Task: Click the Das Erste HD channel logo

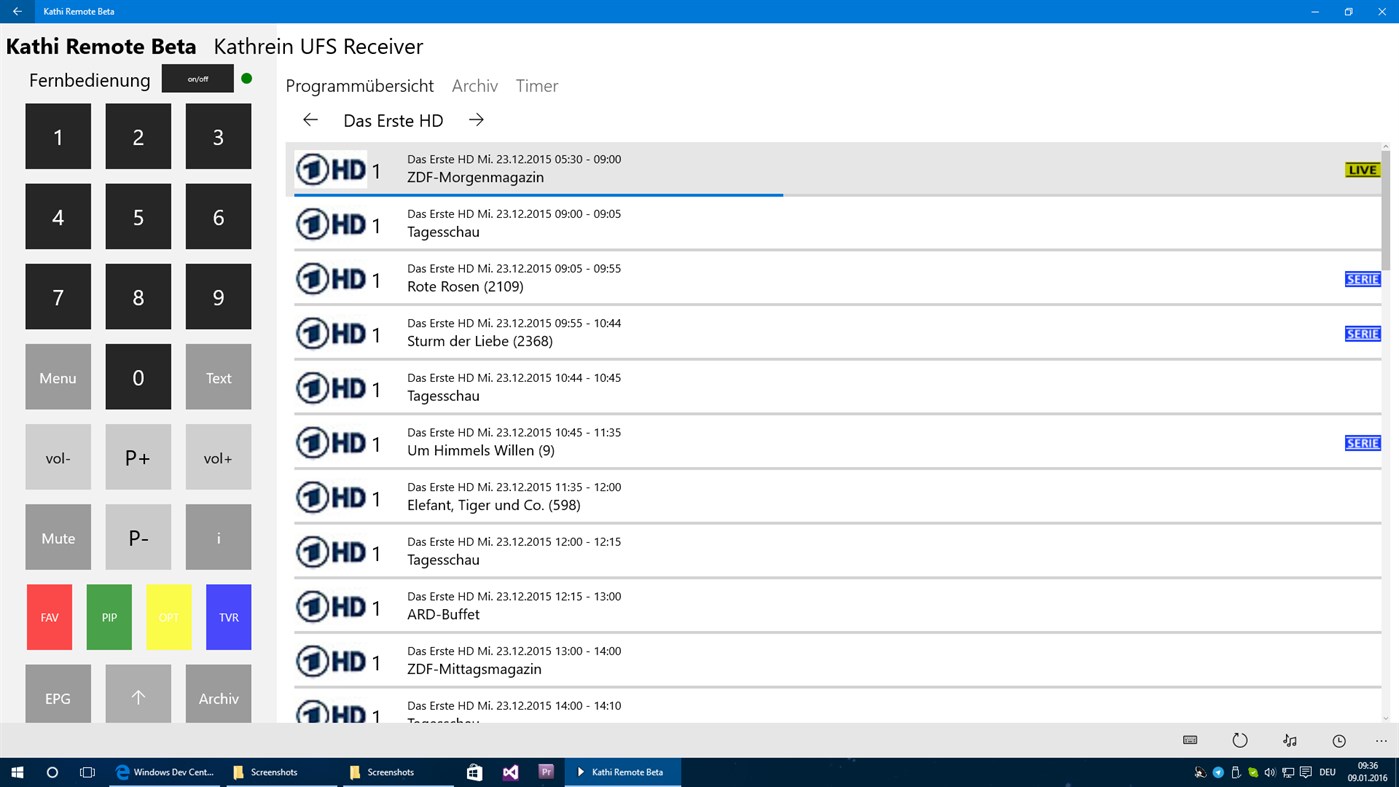Action: click(331, 169)
